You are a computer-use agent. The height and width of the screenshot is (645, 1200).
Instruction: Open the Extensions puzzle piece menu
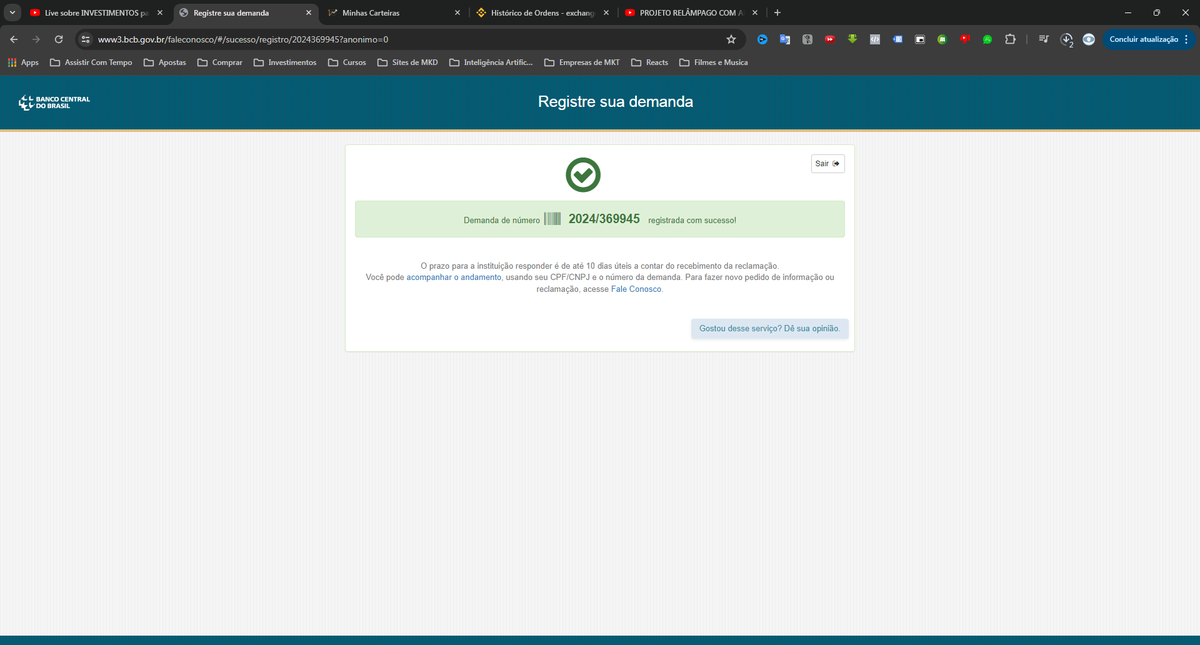tap(1009, 39)
